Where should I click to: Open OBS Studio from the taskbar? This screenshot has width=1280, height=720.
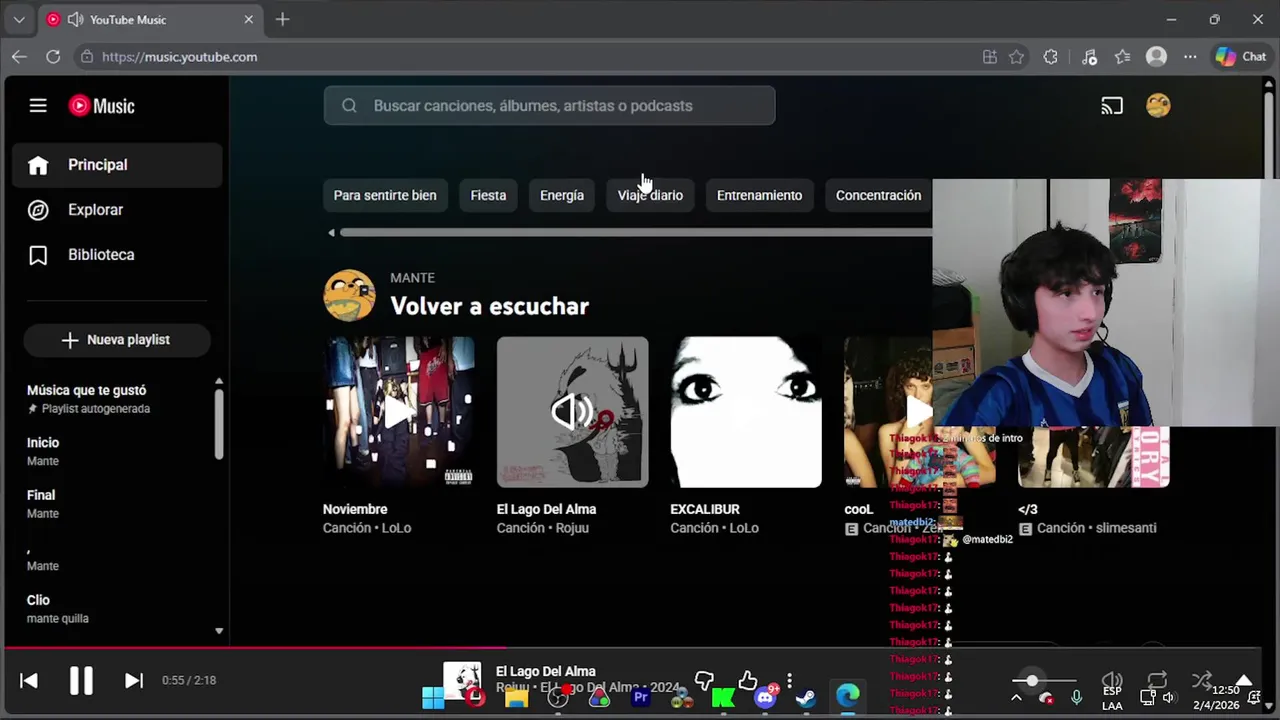[558, 697]
